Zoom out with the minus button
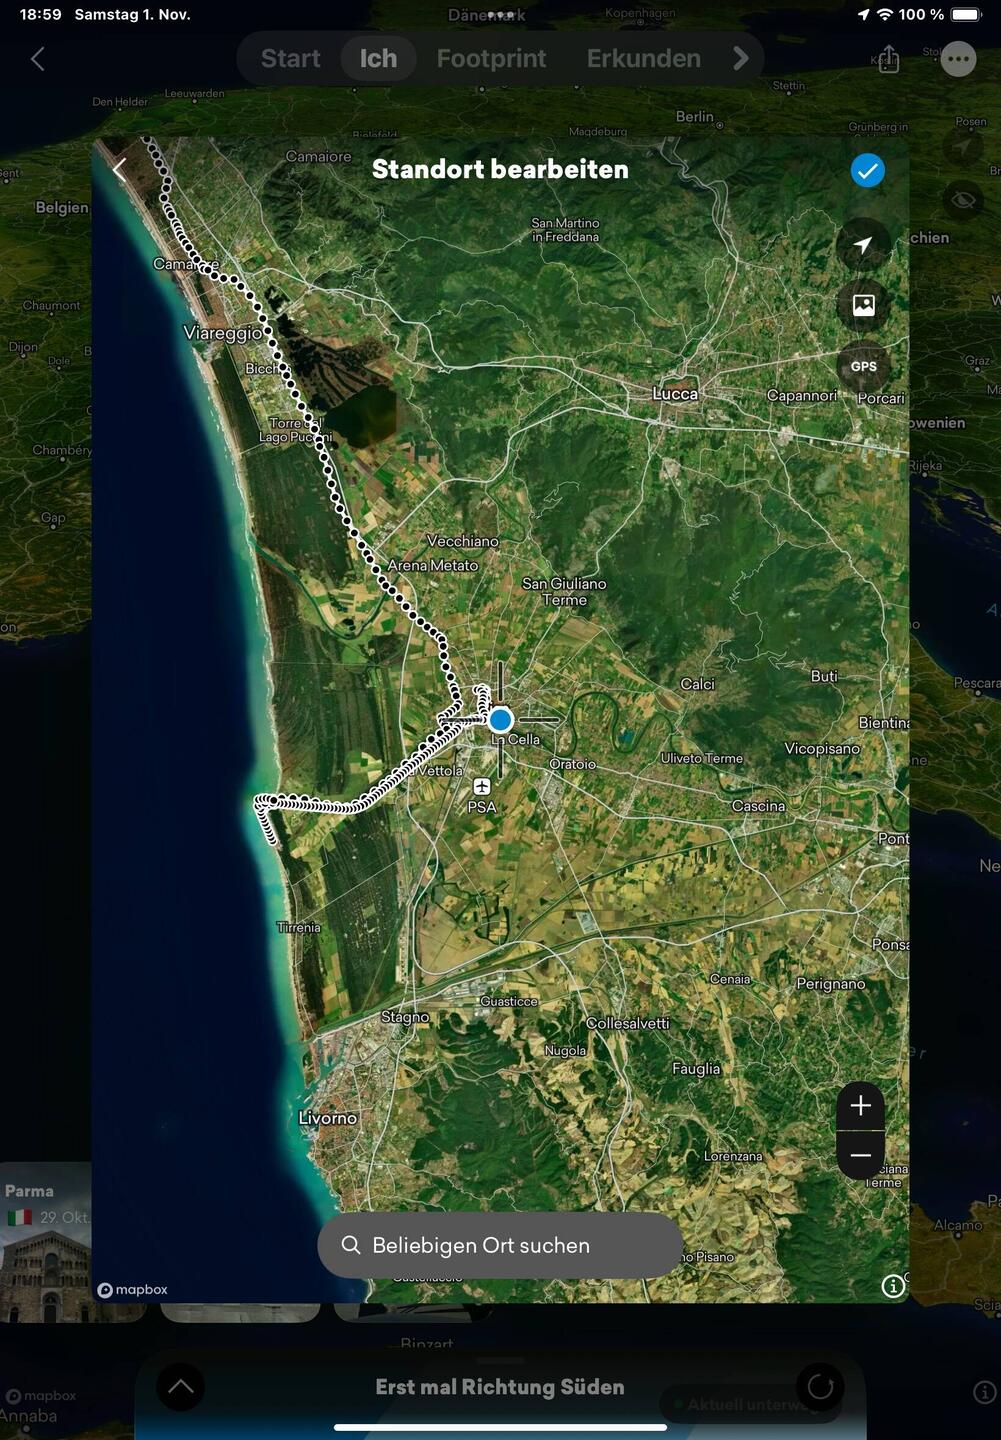The width and height of the screenshot is (1001, 1440). pos(860,1155)
